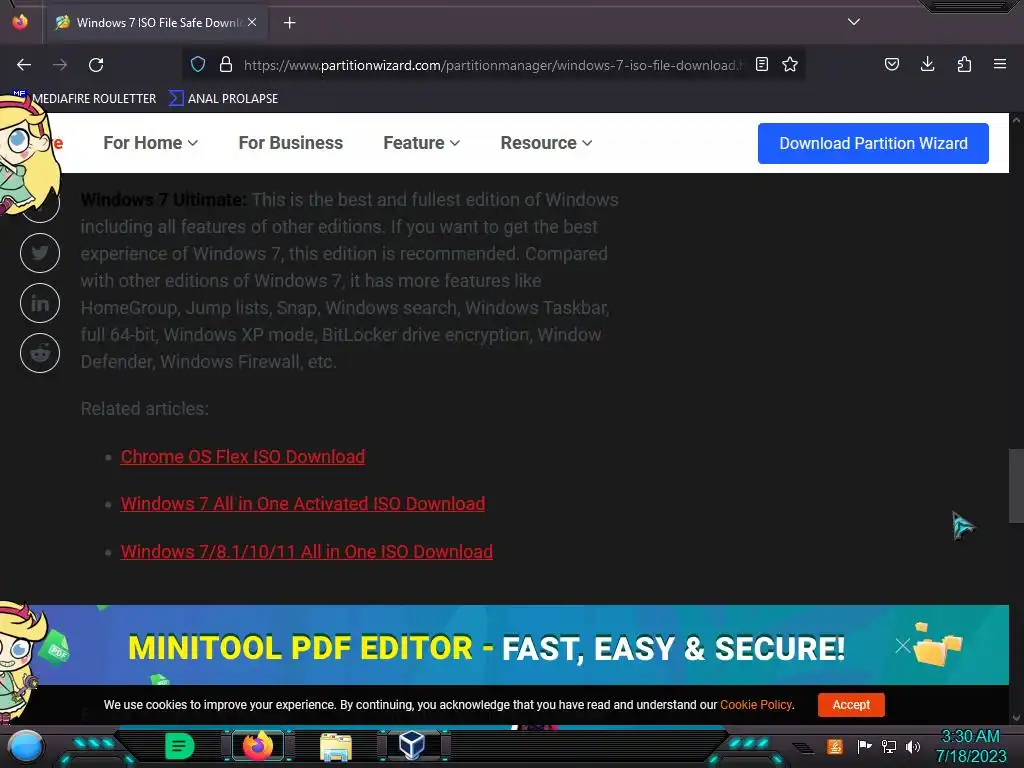This screenshot has width=1024, height=768.
Task: Bookmark this page with star icon
Action: click(x=790, y=65)
